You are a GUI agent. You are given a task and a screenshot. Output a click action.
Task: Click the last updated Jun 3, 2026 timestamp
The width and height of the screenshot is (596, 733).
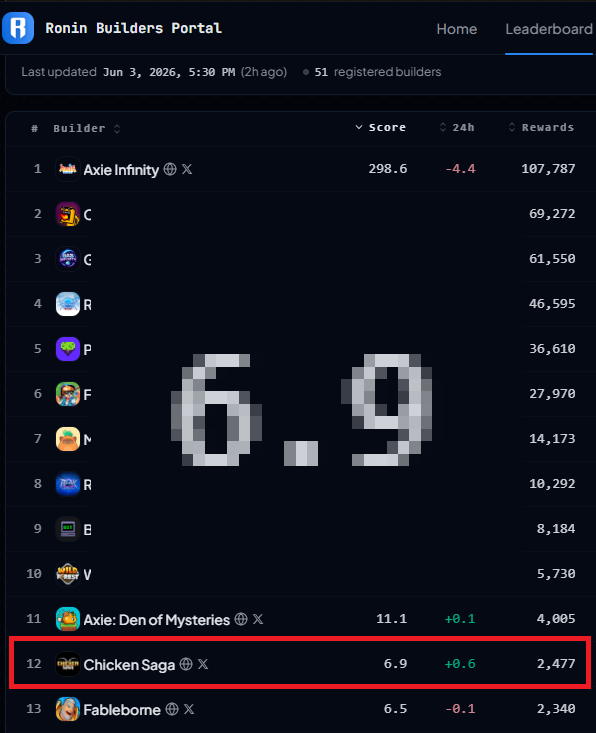pos(169,72)
